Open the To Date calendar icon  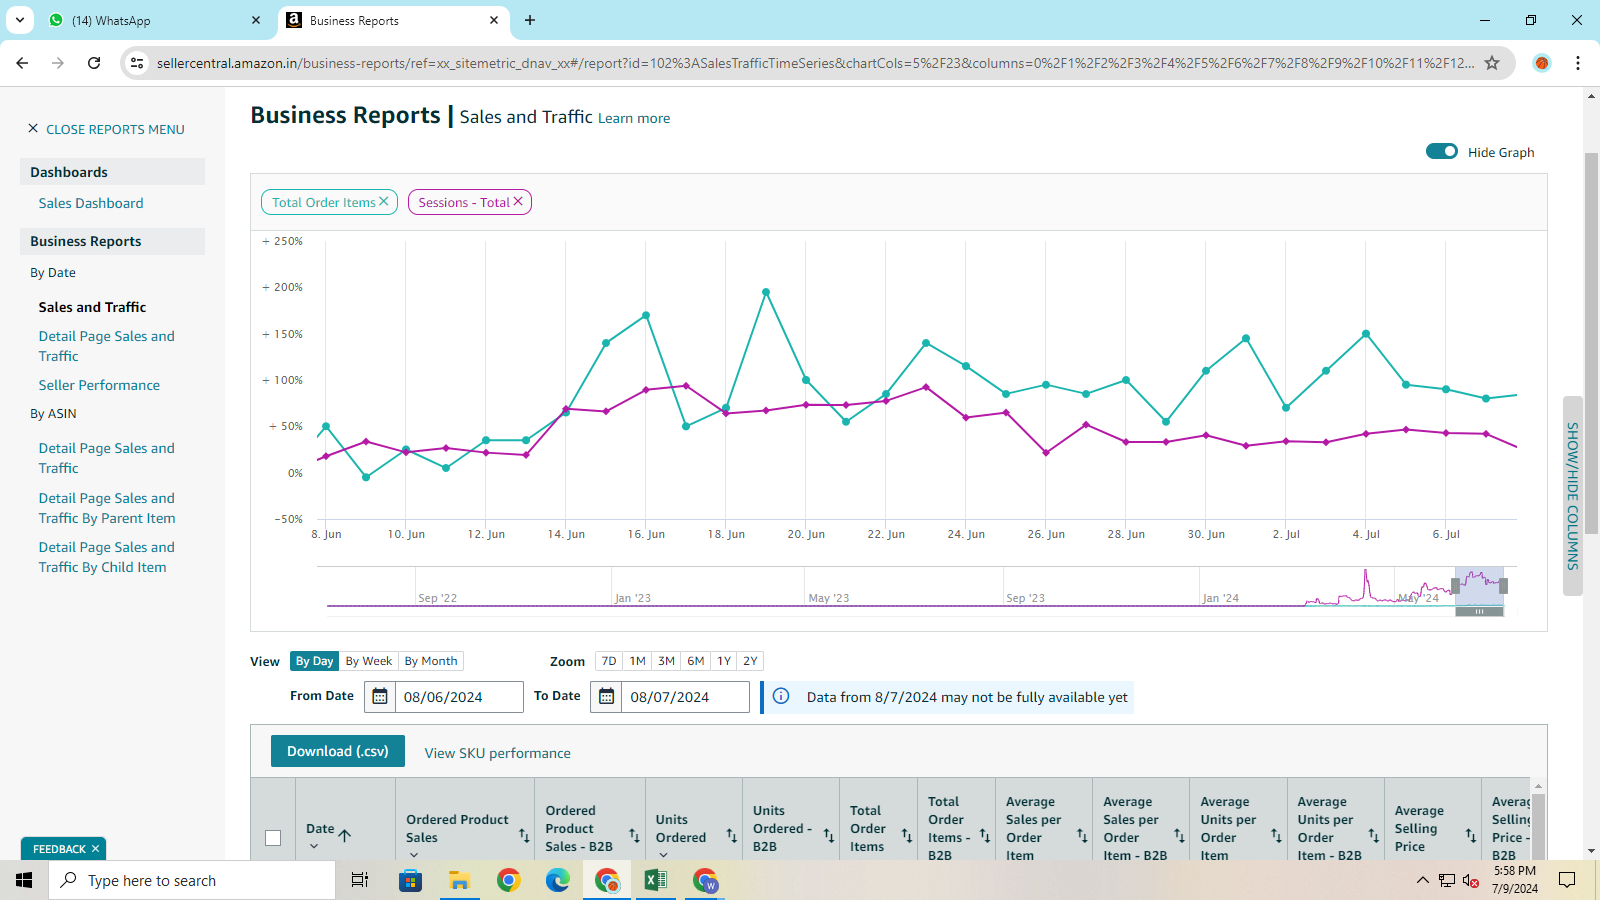606,697
